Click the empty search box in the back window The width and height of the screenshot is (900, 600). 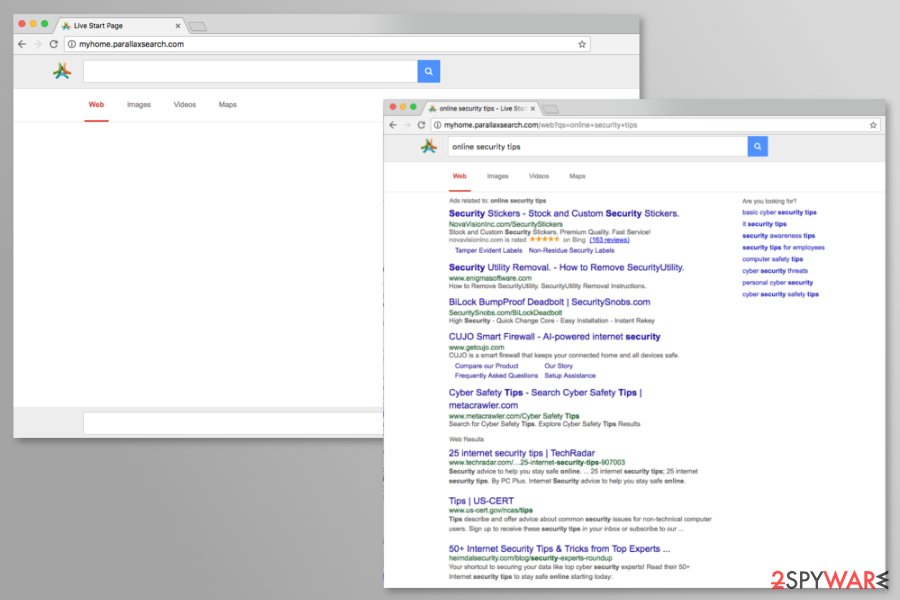pyautogui.click(x=251, y=71)
